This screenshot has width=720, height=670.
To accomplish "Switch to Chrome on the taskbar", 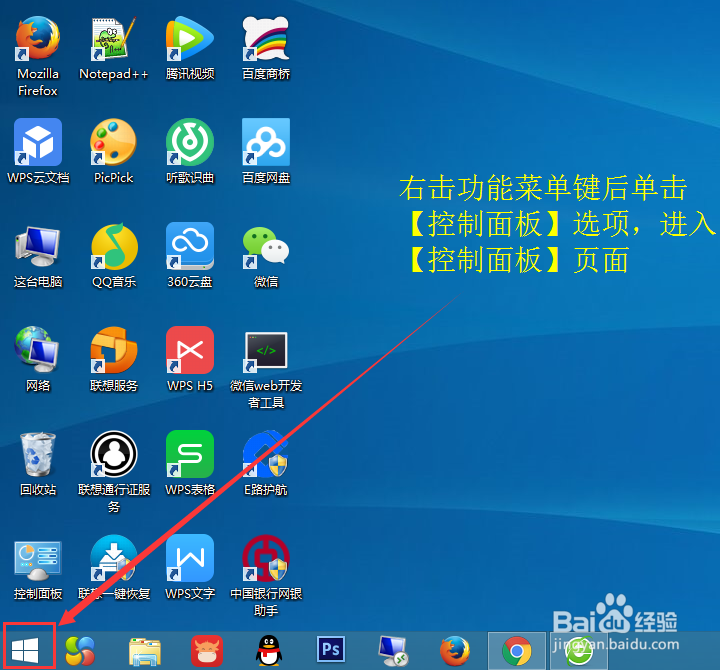I will pos(517,651).
